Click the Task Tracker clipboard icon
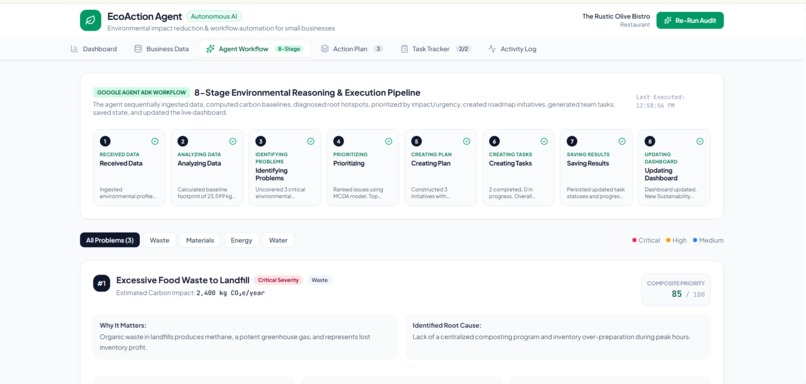 click(404, 49)
